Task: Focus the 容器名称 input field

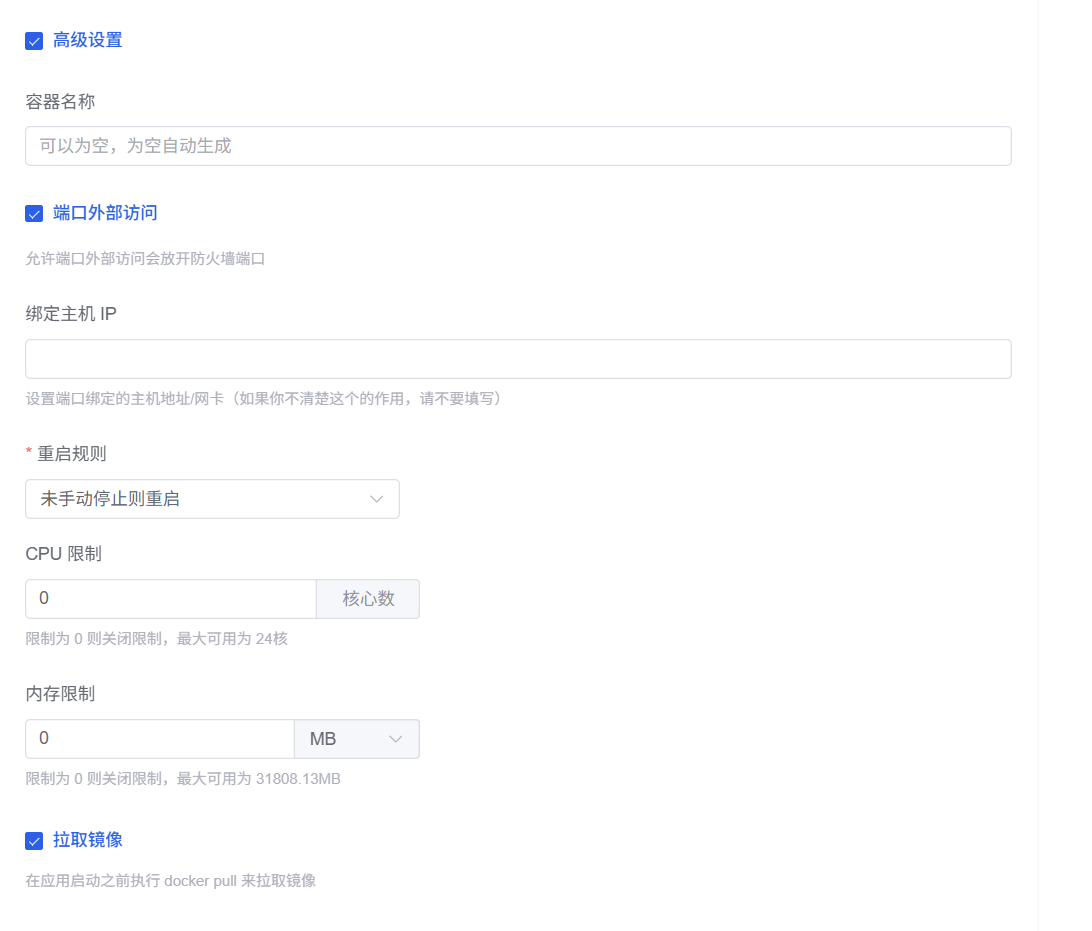Action: coord(517,146)
